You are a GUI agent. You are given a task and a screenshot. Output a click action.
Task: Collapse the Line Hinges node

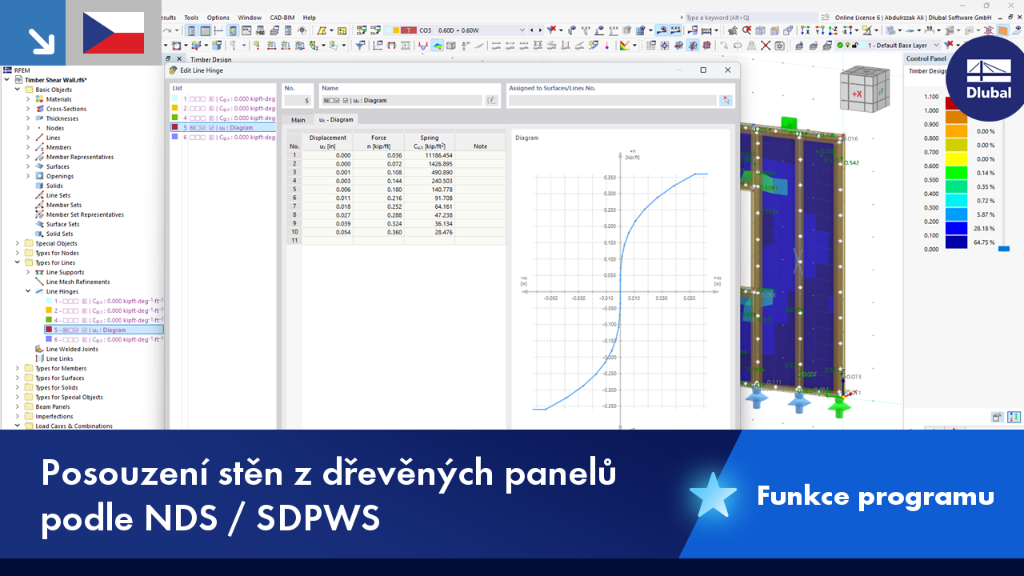28,291
